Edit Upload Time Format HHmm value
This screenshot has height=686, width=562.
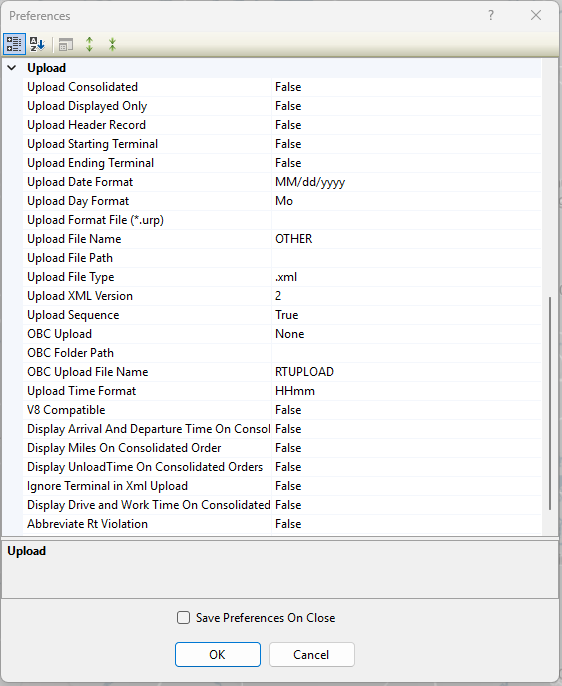click(406, 391)
